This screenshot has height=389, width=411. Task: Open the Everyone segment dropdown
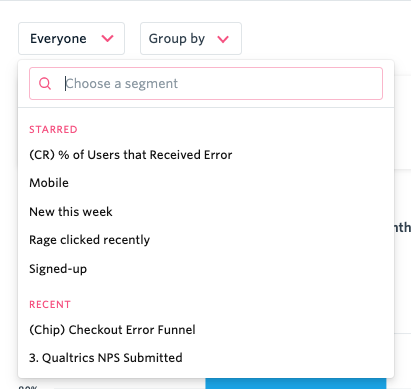coord(71,39)
